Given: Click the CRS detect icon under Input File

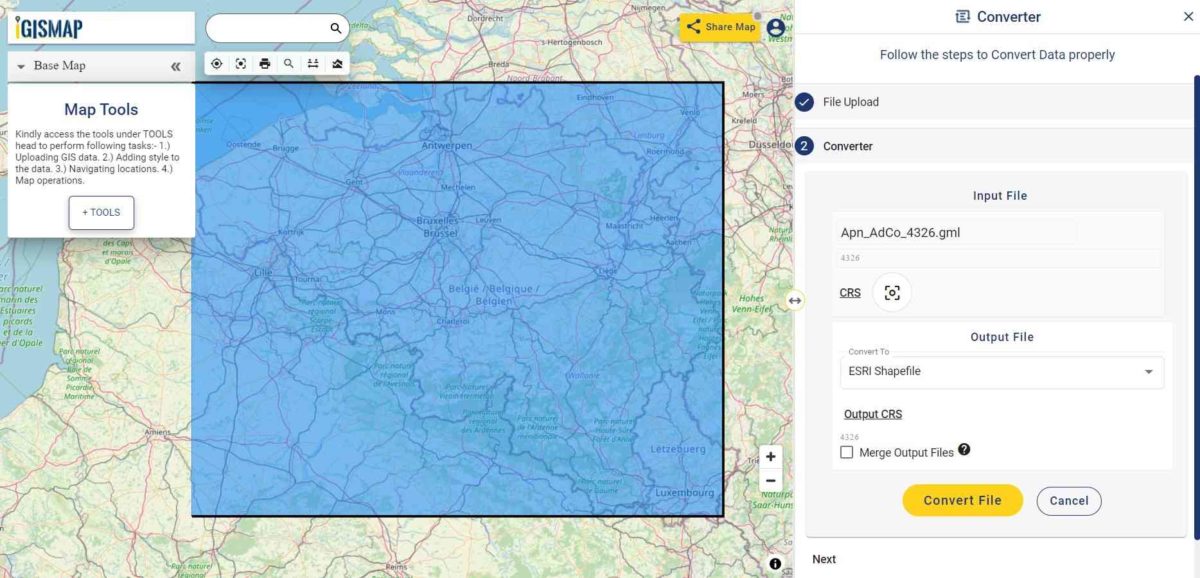Looking at the screenshot, I should (x=892, y=293).
